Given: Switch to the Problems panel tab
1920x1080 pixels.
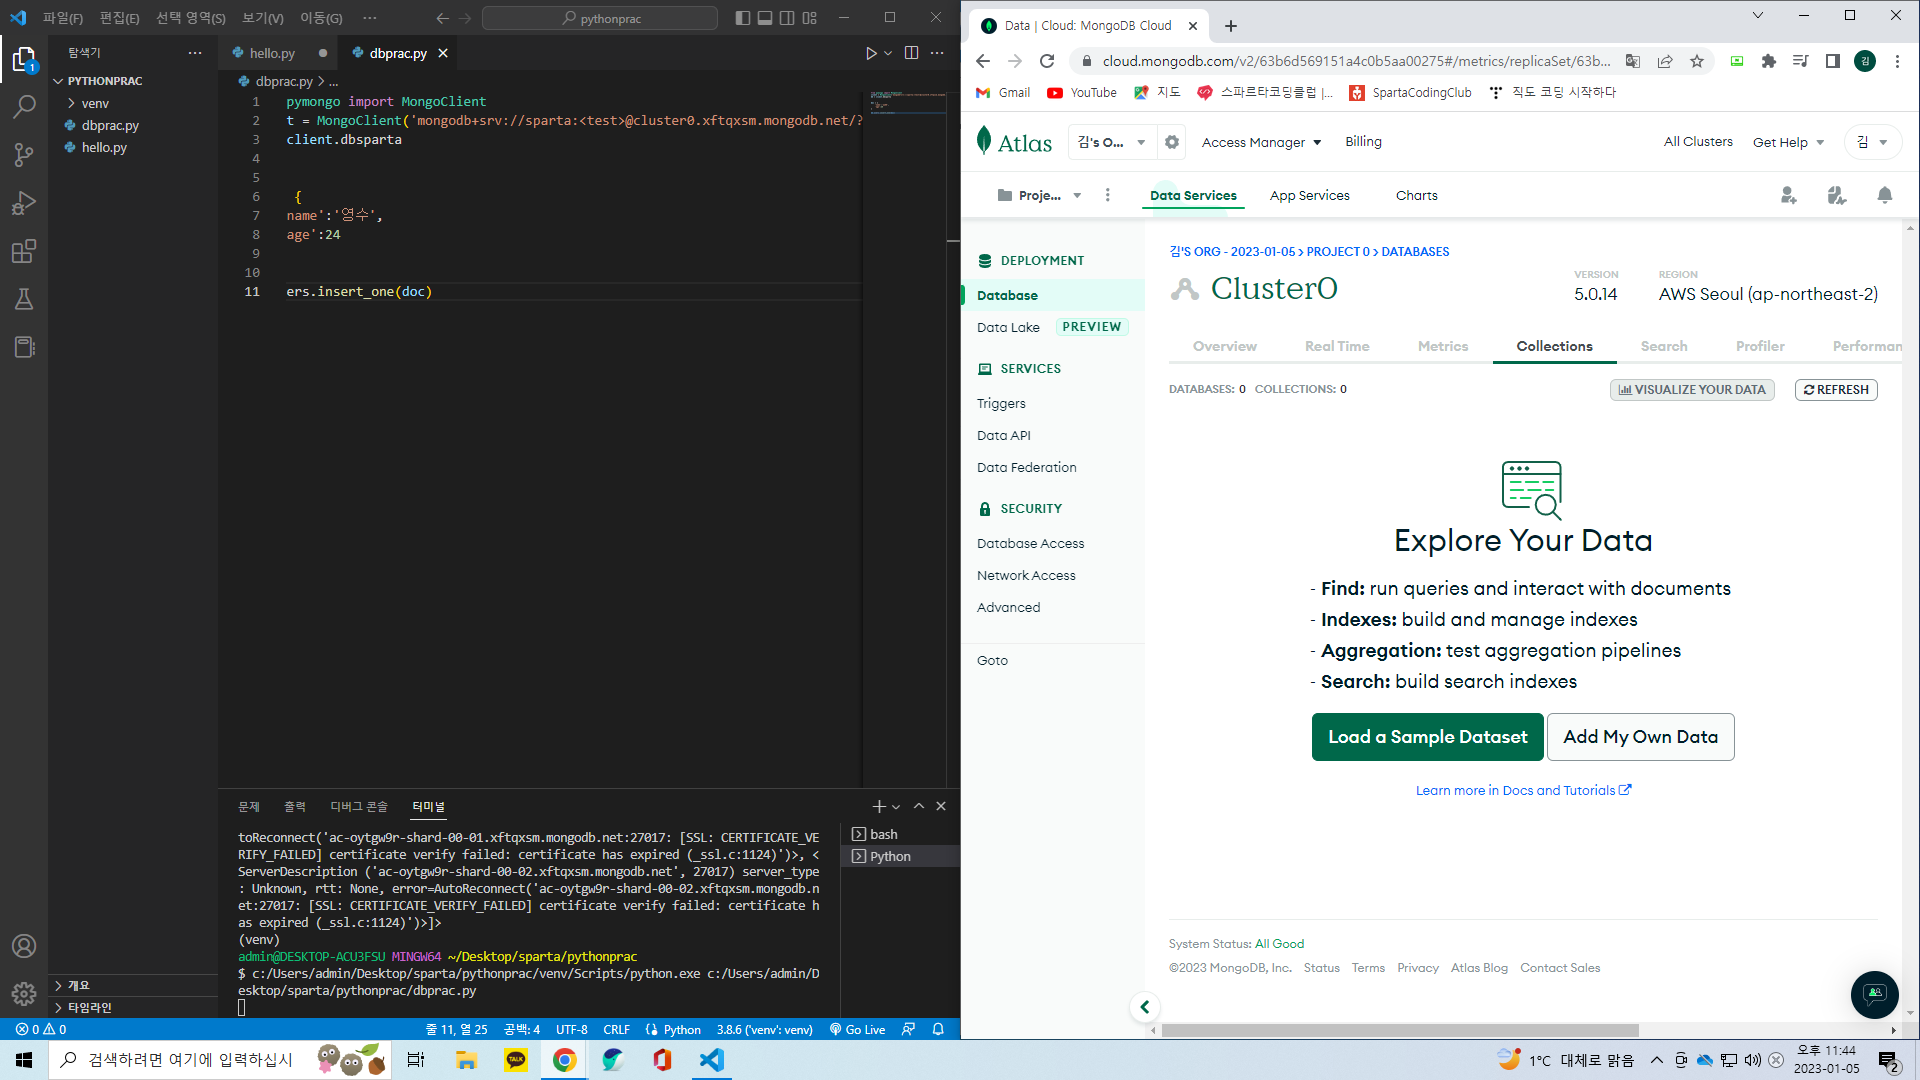Looking at the screenshot, I should click(249, 806).
